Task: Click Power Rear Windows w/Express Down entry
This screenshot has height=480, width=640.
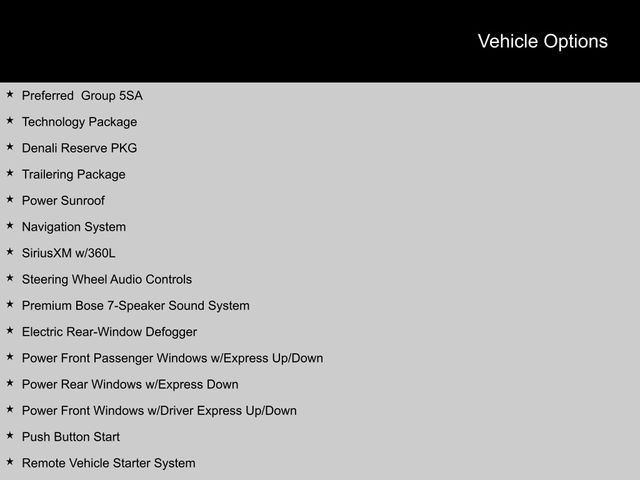Action: coord(130,384)
